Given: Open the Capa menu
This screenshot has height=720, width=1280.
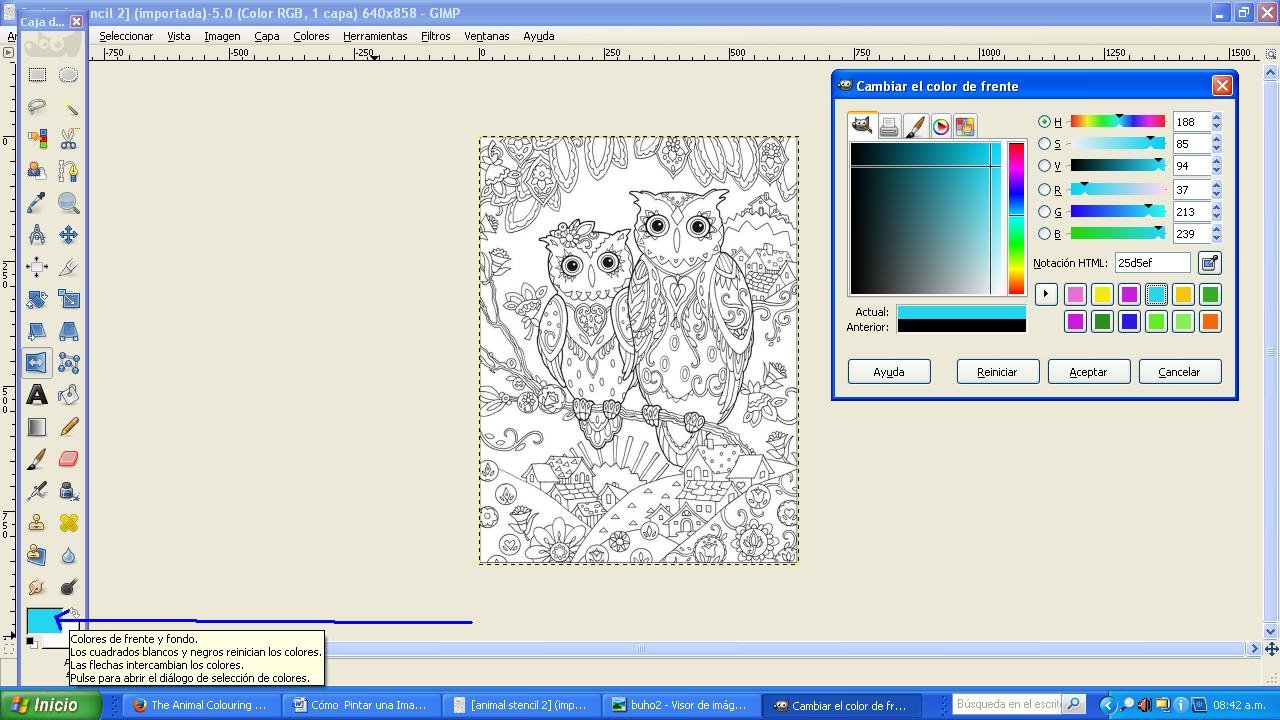Looking at the screenshot, I should point(267,36).
